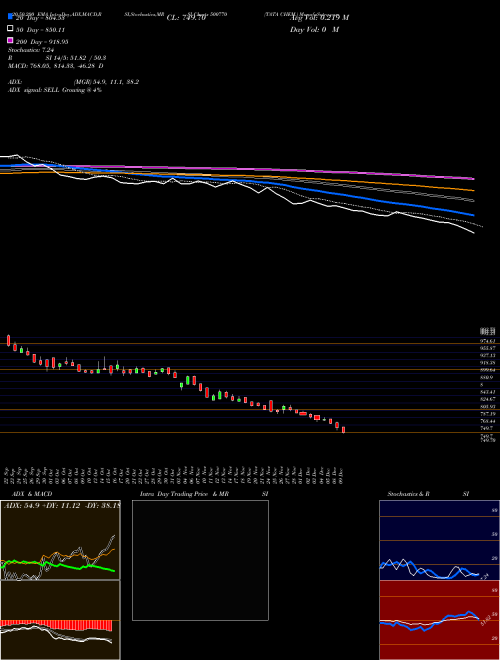
Task: Open the MACD histogram chart panel
Action: click(x=60, y=620)
